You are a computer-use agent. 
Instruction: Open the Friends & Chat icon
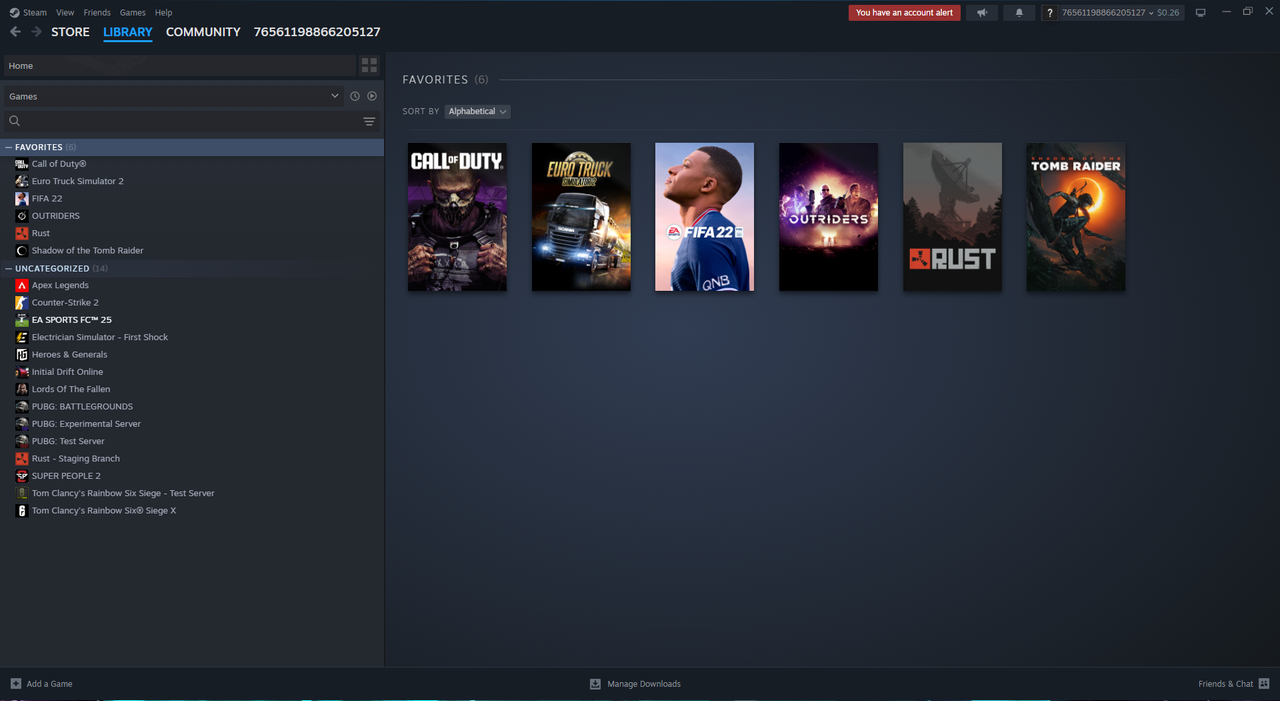point(1264,684)
